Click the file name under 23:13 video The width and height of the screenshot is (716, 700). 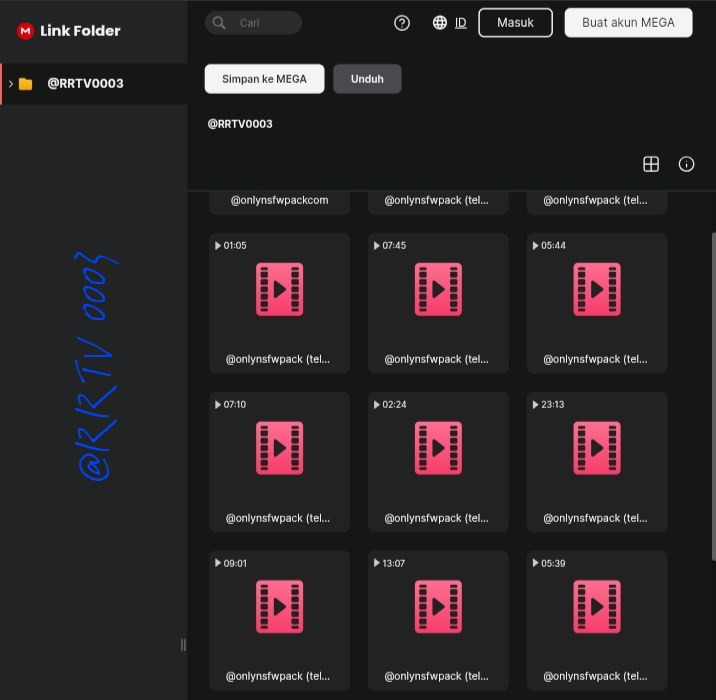pos(595,518)
